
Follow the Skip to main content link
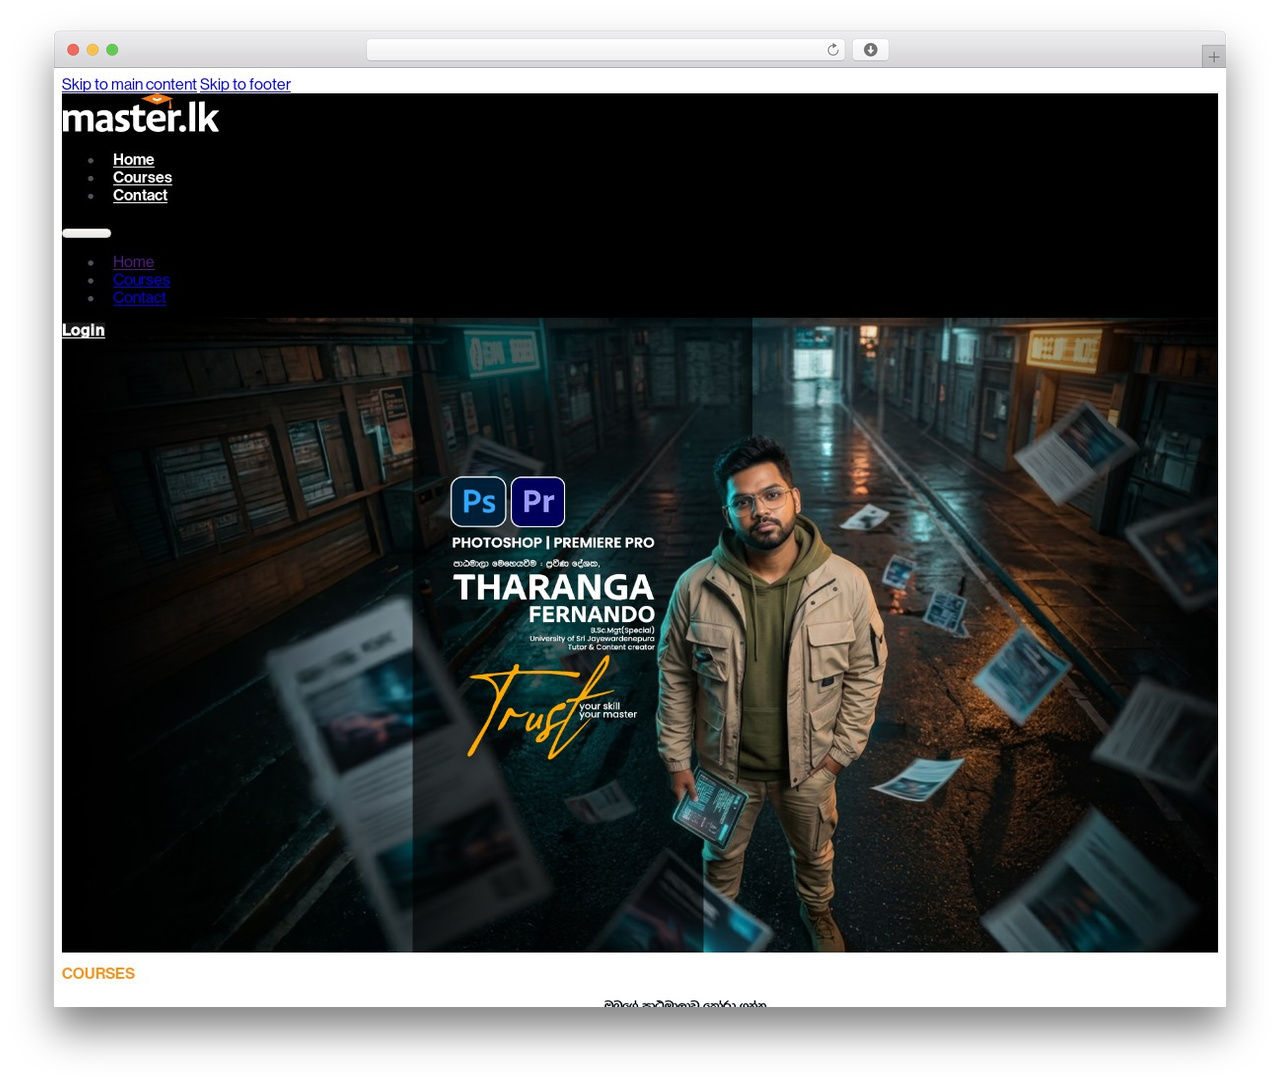(x=129, y=84)
